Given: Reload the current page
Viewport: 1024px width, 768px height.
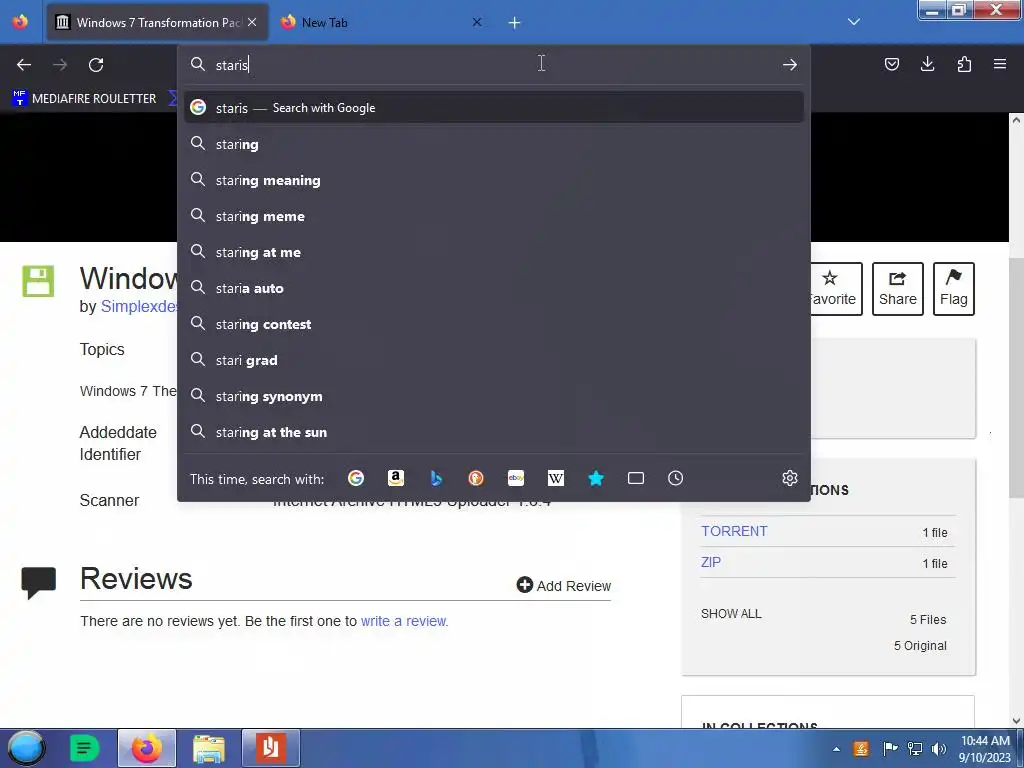Looking at the screenshot, I should click(x=96, y=65).
